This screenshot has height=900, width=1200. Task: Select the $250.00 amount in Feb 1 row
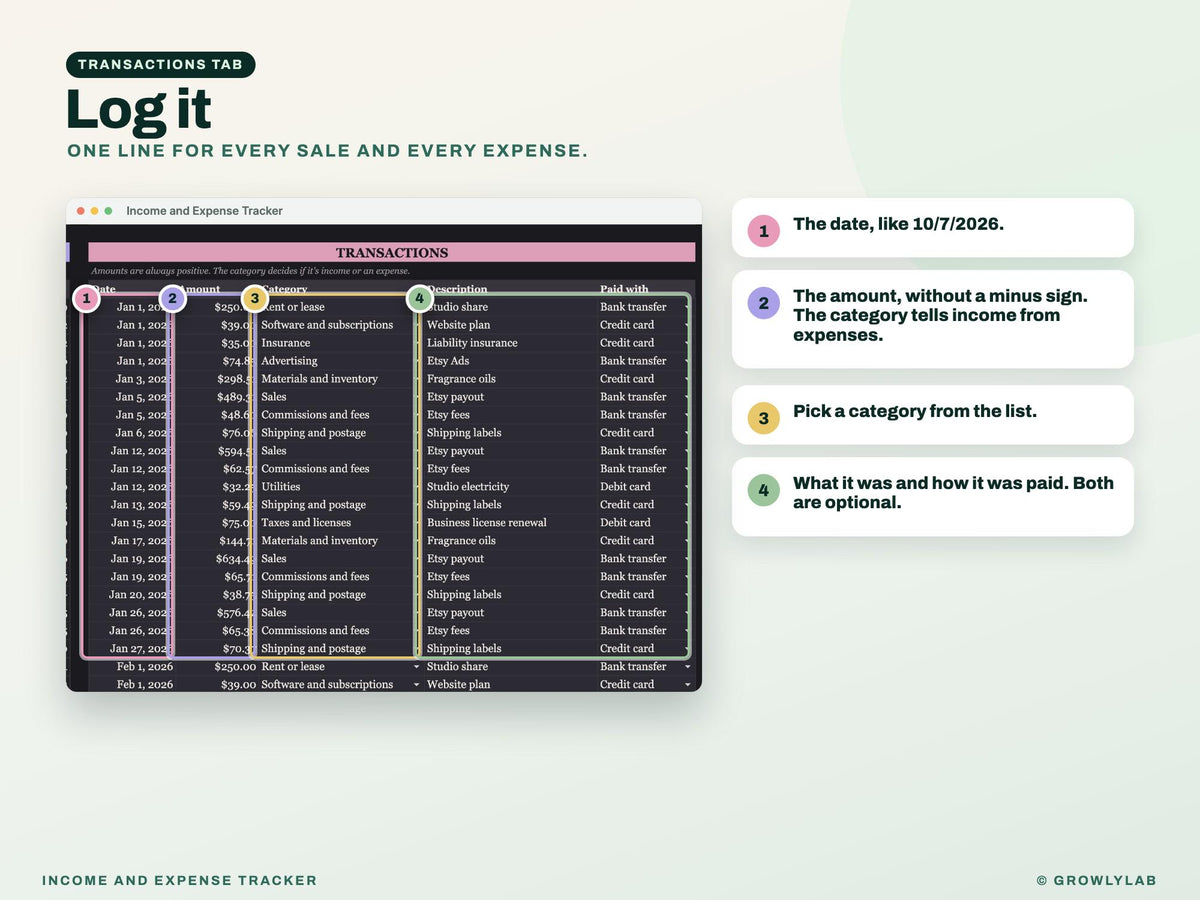[235, 667]
